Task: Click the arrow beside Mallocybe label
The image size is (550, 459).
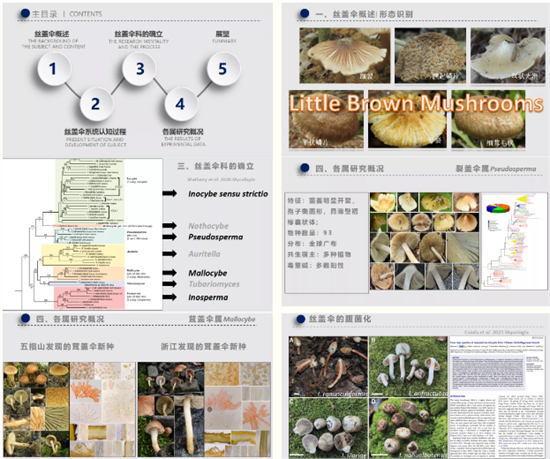Action: [x=169, y=272]
